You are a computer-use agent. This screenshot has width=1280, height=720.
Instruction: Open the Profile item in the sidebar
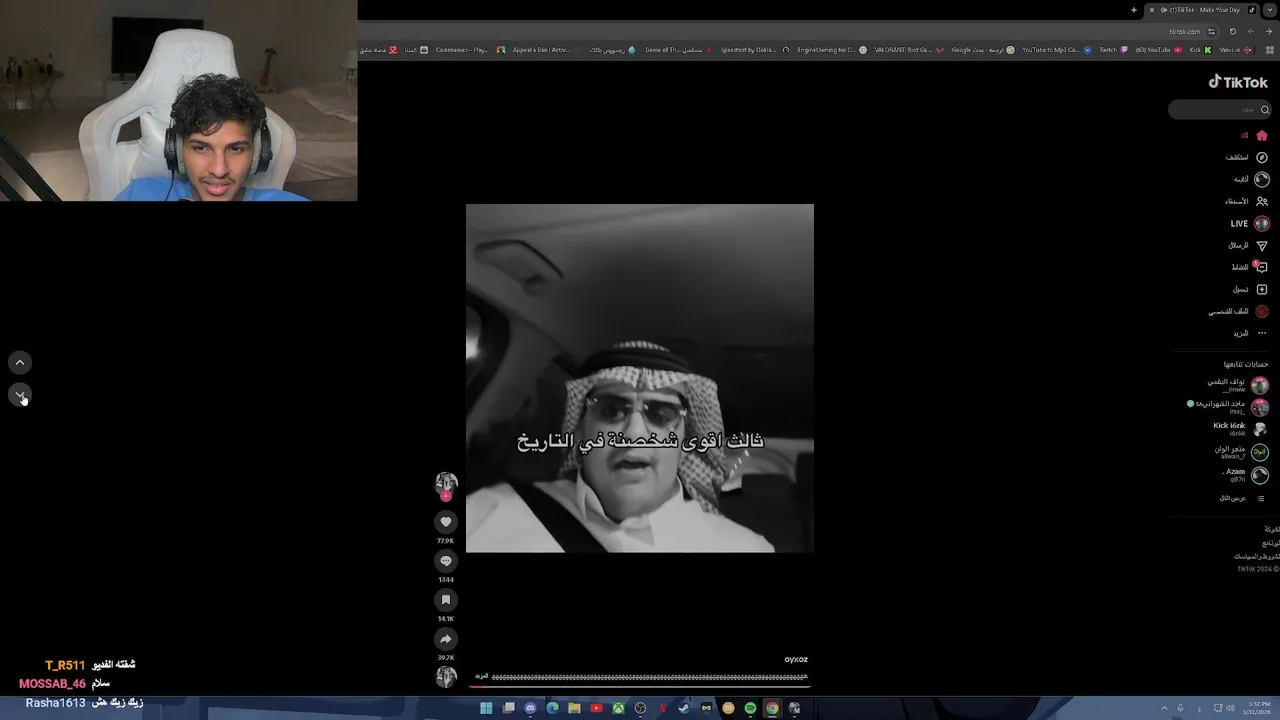point(1238,311)
